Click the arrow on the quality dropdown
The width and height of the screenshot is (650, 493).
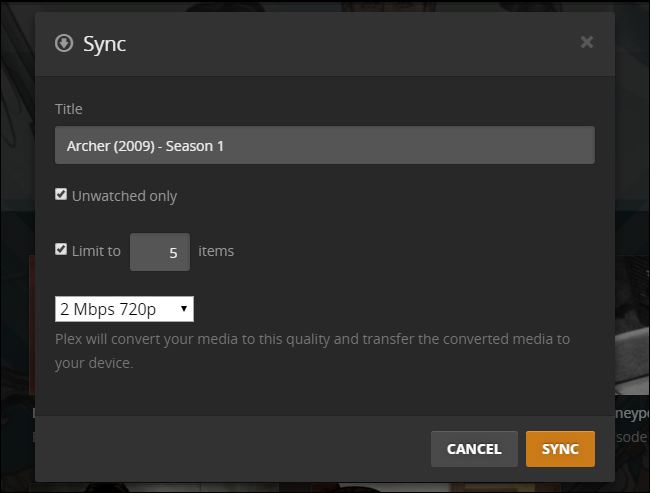click(x=184, y=309)
